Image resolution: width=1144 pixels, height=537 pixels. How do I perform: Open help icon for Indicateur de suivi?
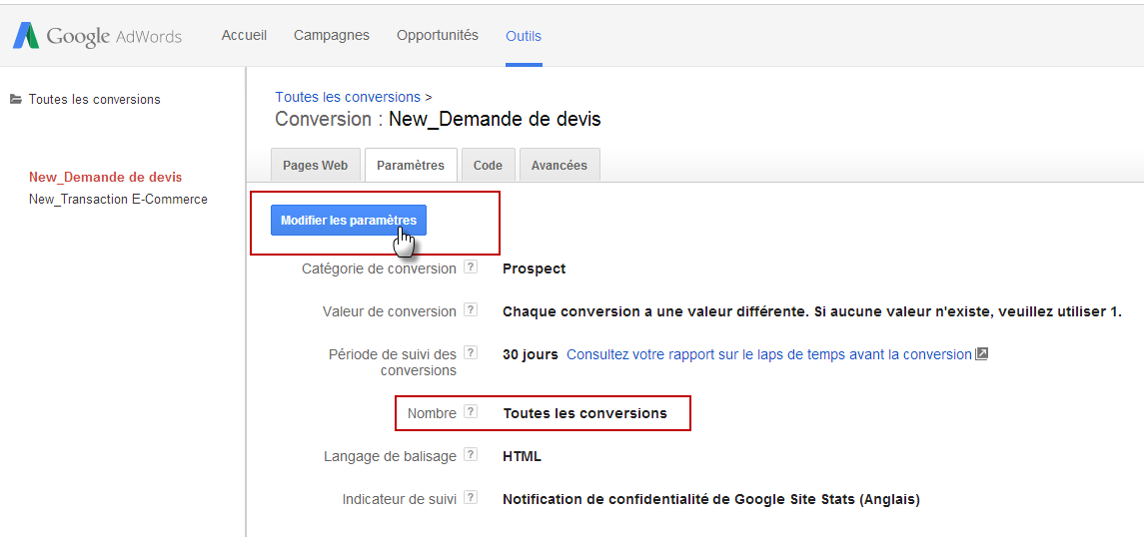coord(471,498)
